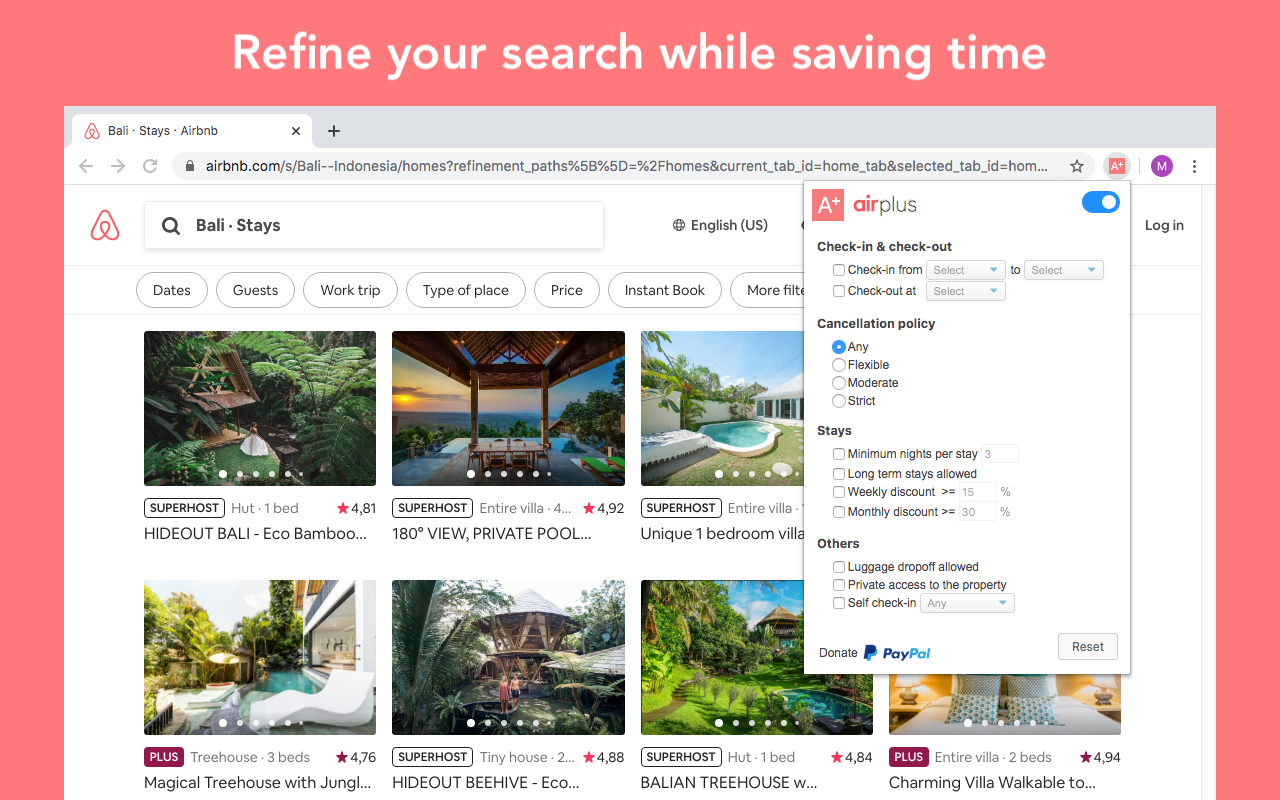Disable the airplus extension toggle
Viewport: 1280px width, 800px height.
[x=1100, y=201]
